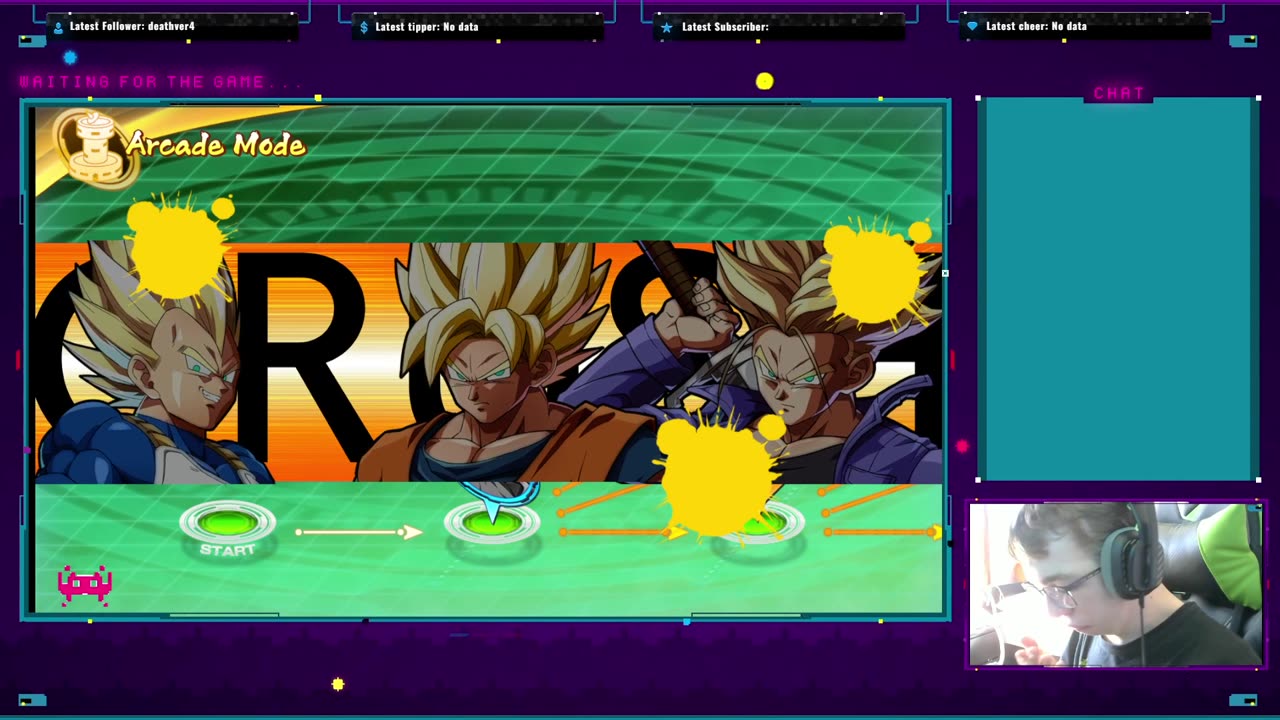Select the START node on the arcade path
Image resolution: width=1280 pixels, height=720 pixels.
pos(228,523)
